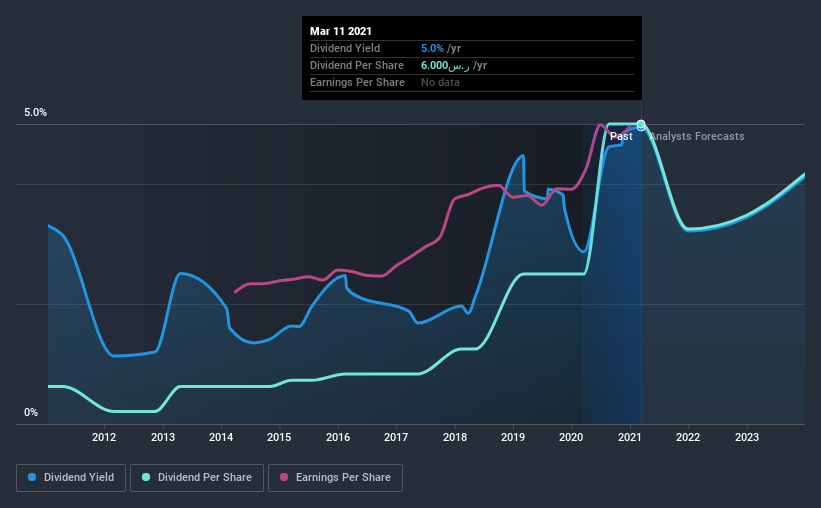Select the 2016 x-axis label

(x=338, y=437)
